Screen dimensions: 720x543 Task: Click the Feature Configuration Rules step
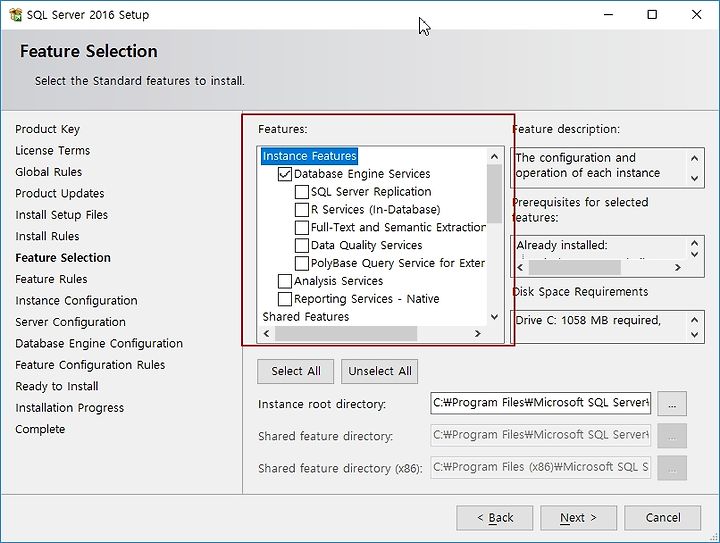click(x=90, y=365)
